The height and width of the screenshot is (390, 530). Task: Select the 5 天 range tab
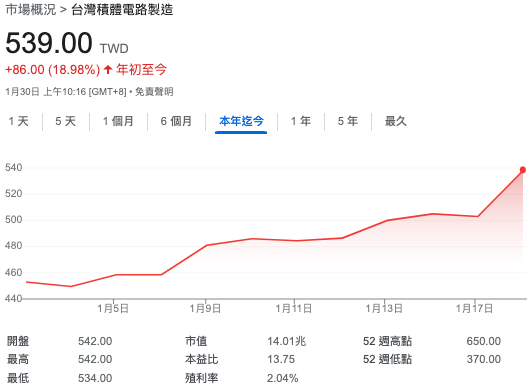(x=66, y=121)
